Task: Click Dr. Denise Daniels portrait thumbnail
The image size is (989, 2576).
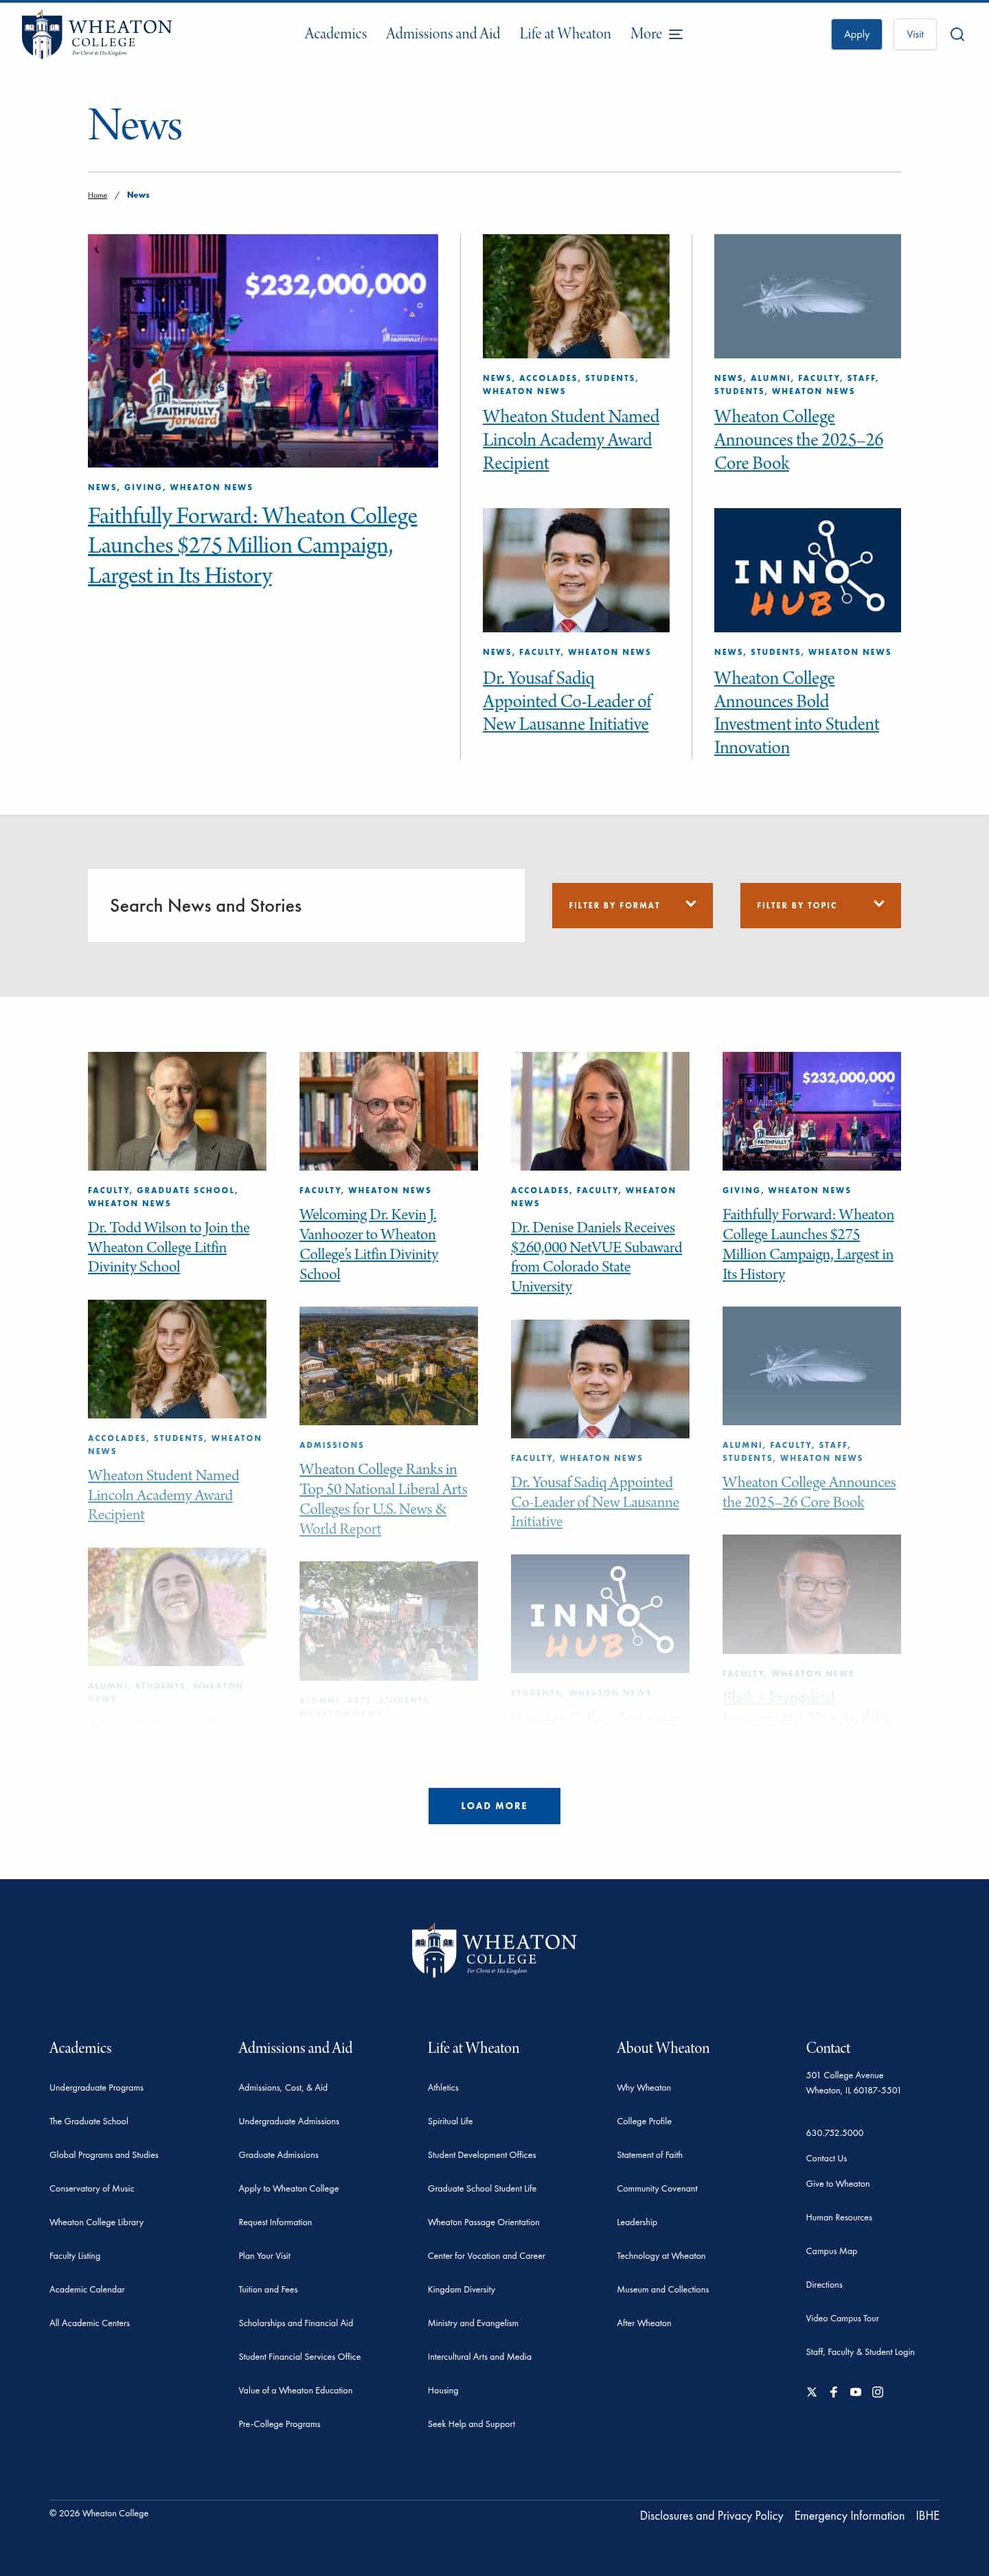Action: (x=600, y=1111)
